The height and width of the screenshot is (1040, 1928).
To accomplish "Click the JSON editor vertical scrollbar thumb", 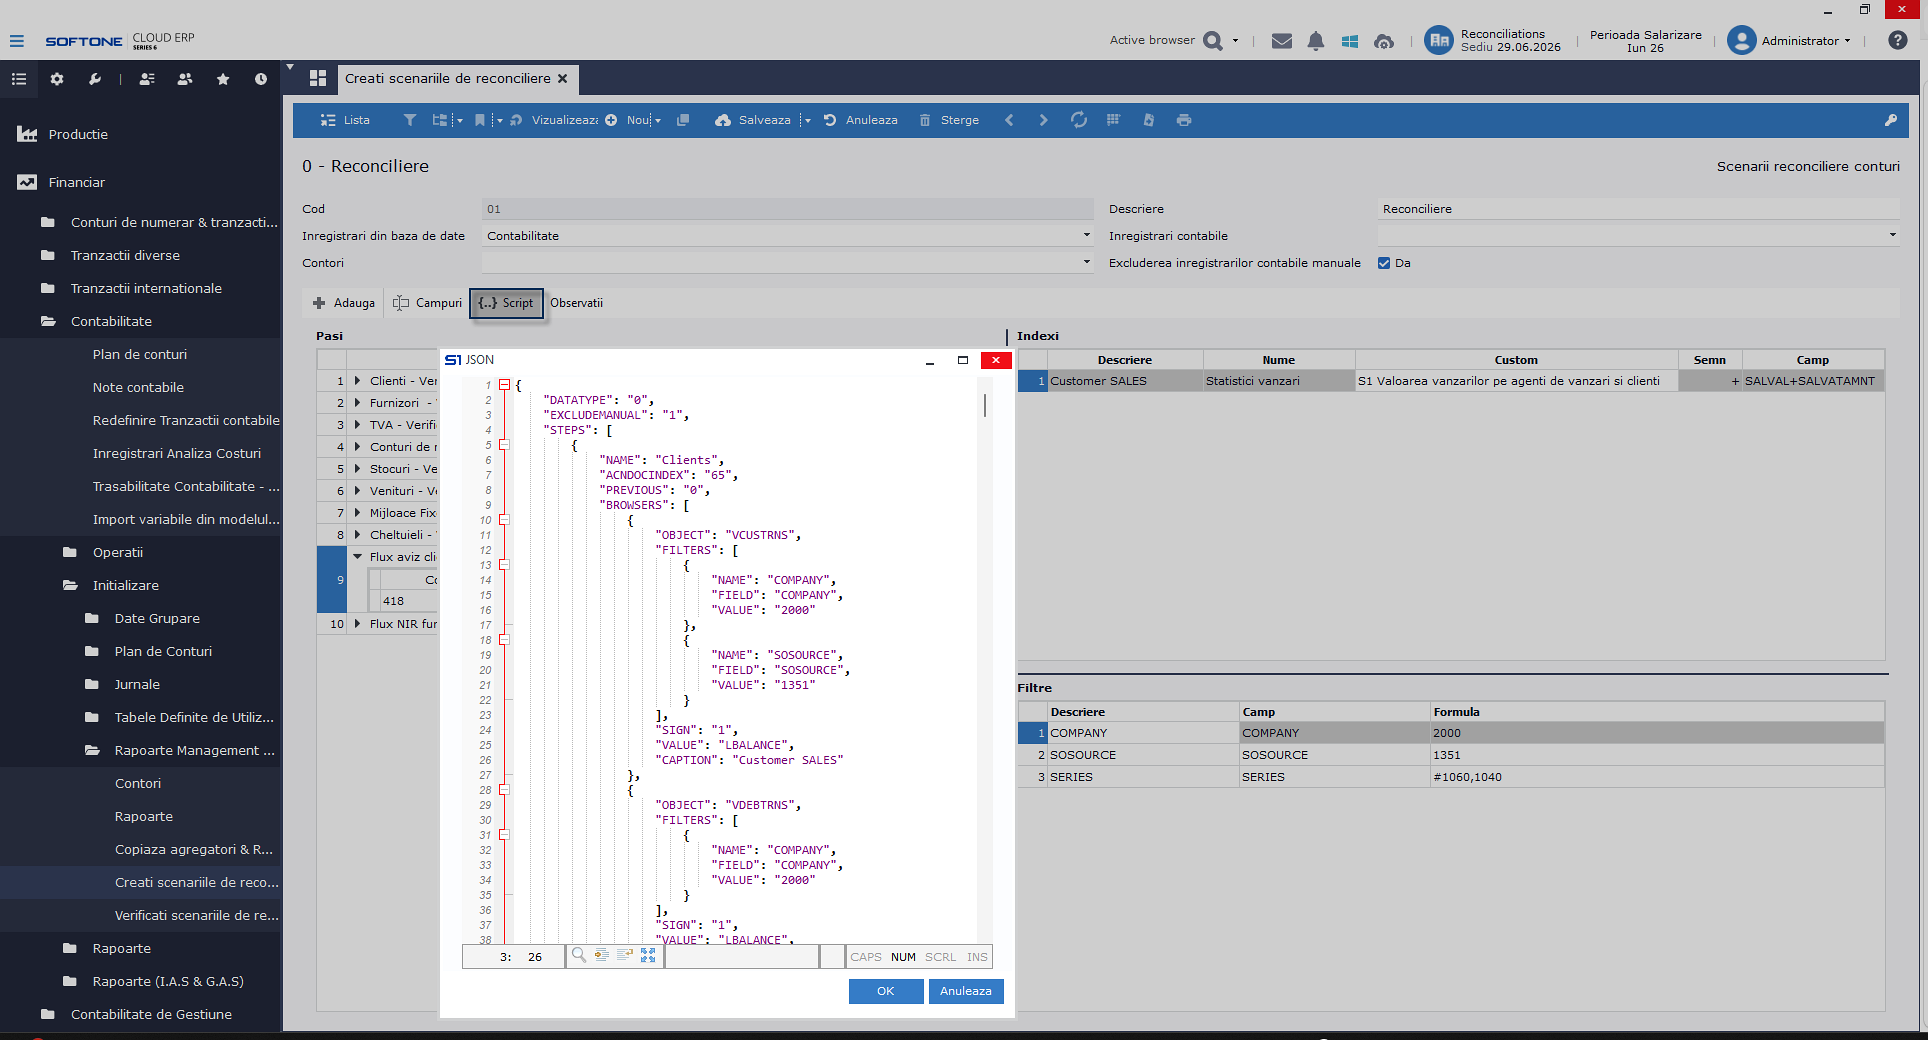I will tap(985, 405).
